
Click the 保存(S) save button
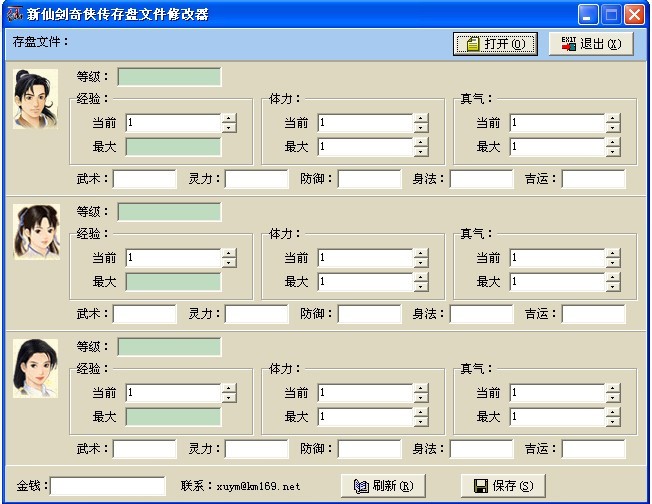coord(503,485)
